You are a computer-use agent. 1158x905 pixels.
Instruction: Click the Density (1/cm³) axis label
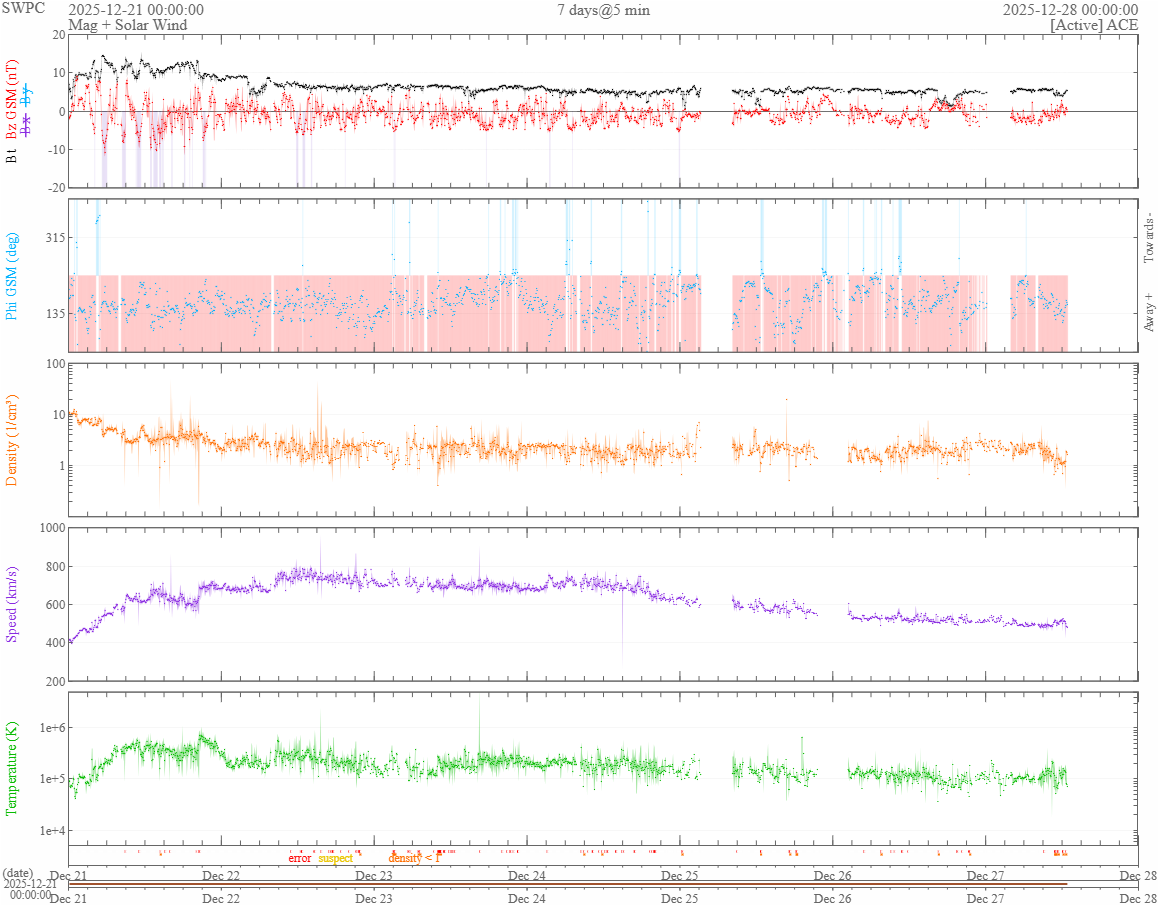point(12,440)
